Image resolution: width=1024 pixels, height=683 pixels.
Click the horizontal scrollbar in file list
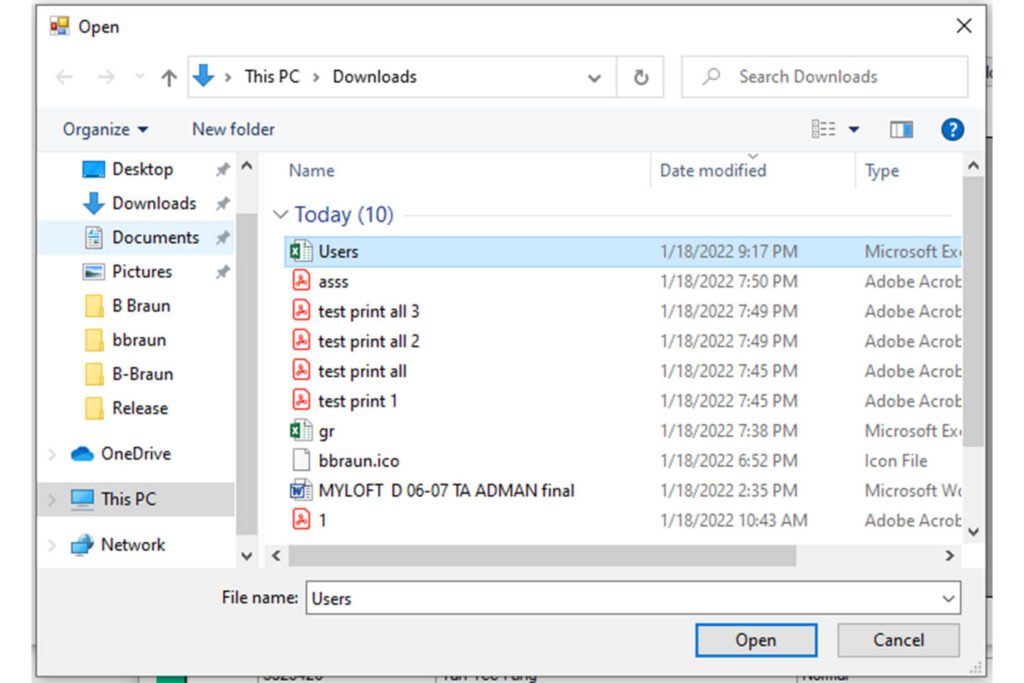coord(542,555)
